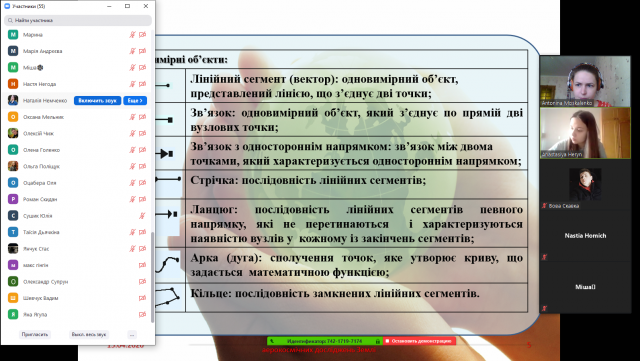The height and width of the screenshot is (361, 640).
Task: Select participant name Ольга Поліщук
Action: click(x=41, y=167)
